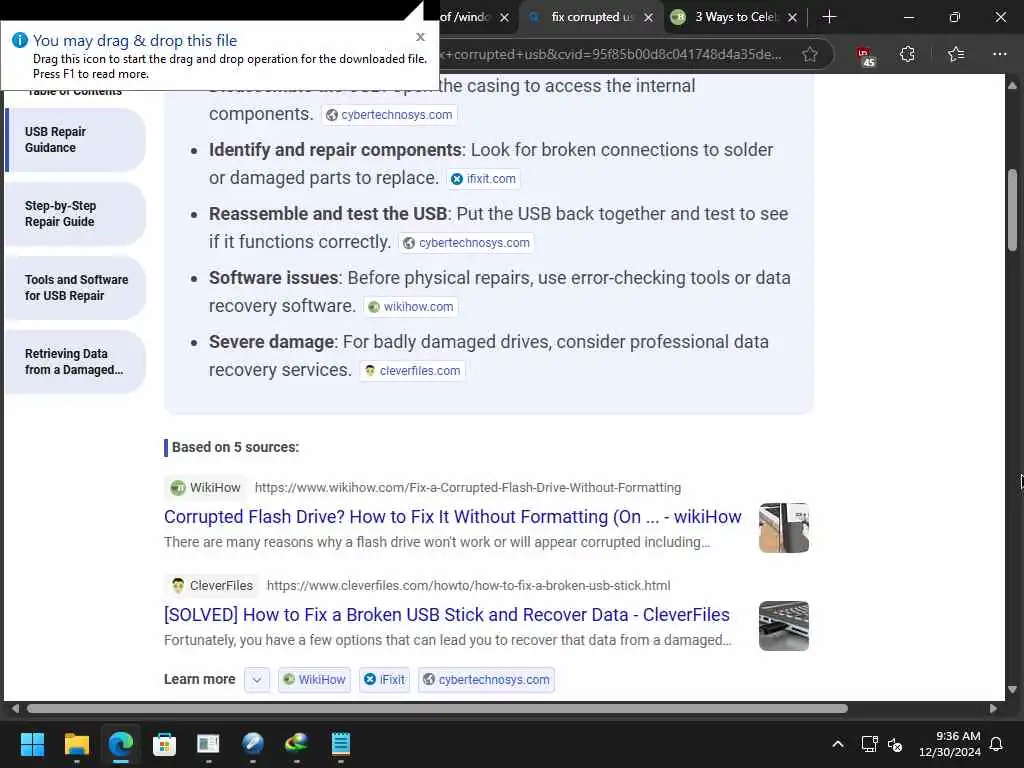Open the notifications bell icon
Screen dimensions: 1024x768
click(997, 744)
